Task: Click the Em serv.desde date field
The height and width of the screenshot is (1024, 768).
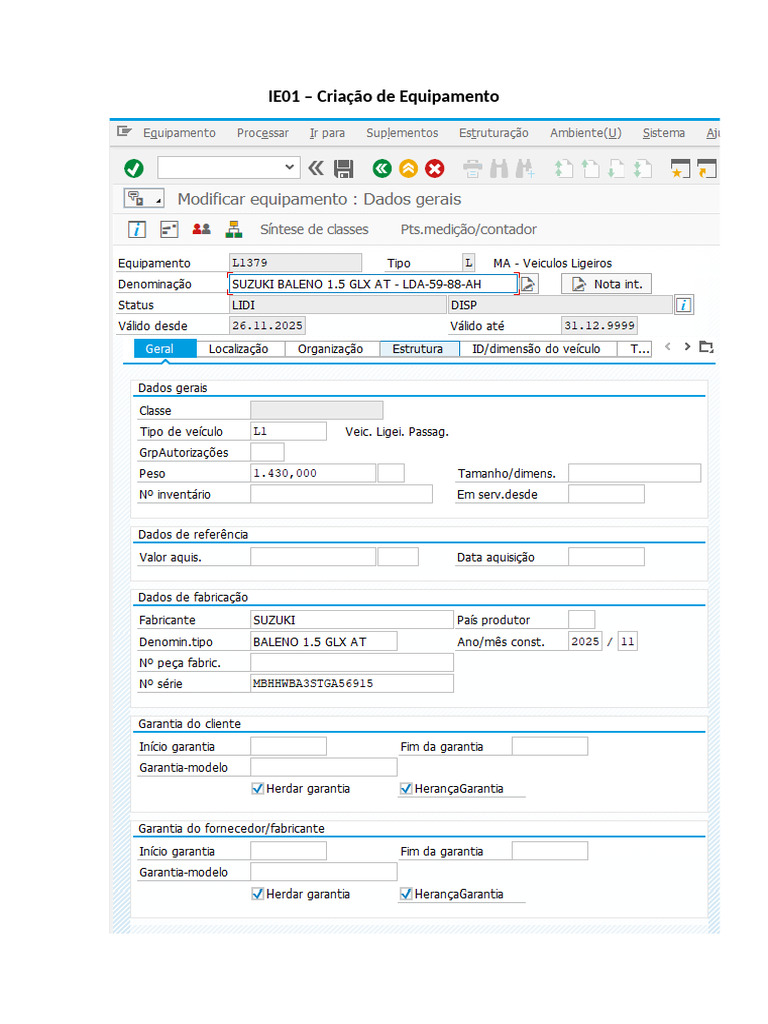Action: pyautogui.click(x=607, y=494)
